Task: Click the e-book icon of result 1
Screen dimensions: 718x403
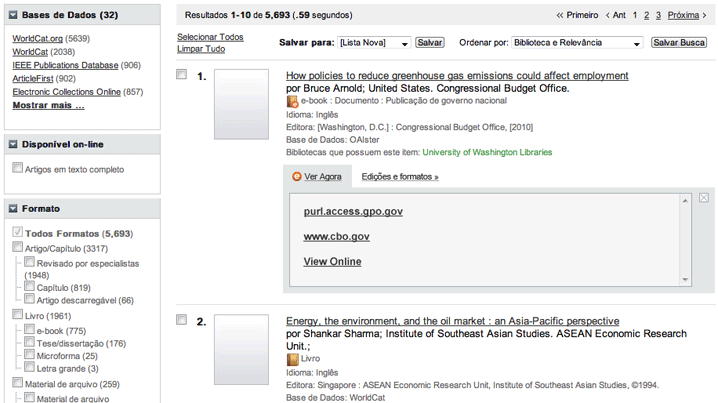Action: click(x=292, y=101)
